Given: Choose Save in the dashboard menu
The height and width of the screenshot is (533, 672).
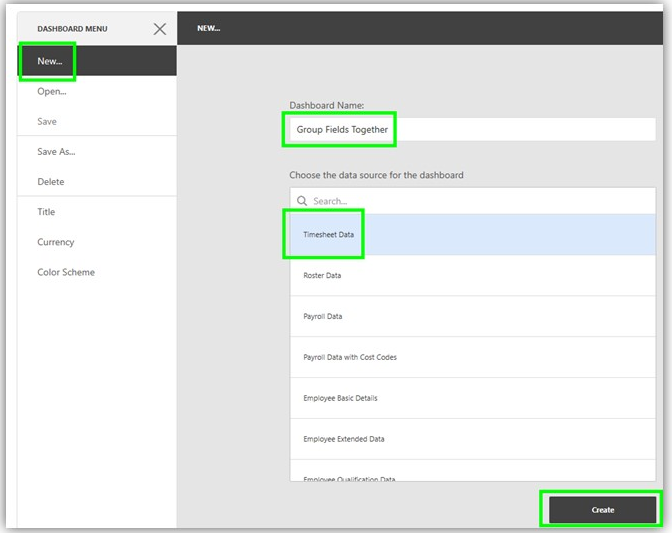Looking at the screenshot, I should pyautogui.click(x=97, y=121).
